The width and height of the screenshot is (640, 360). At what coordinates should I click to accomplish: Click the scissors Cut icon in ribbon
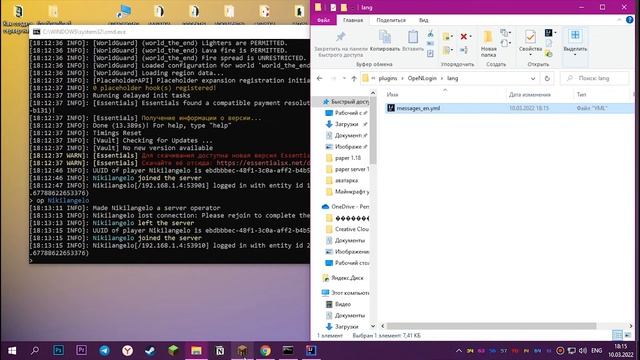(430, 34)
